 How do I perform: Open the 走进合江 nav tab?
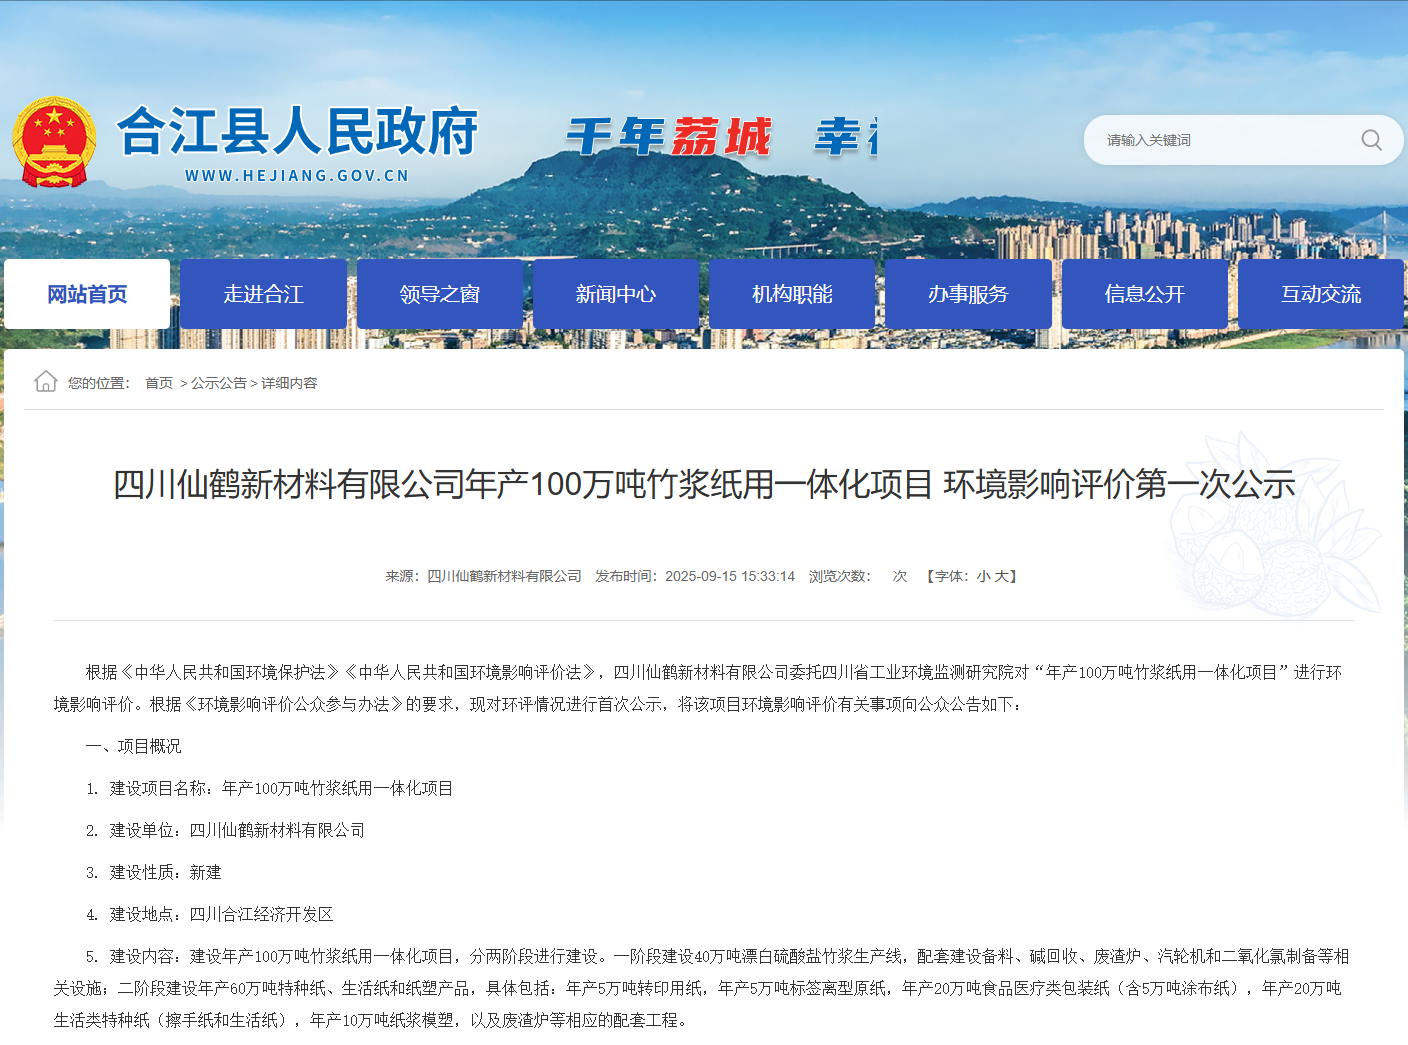click(x=263, y=294)
